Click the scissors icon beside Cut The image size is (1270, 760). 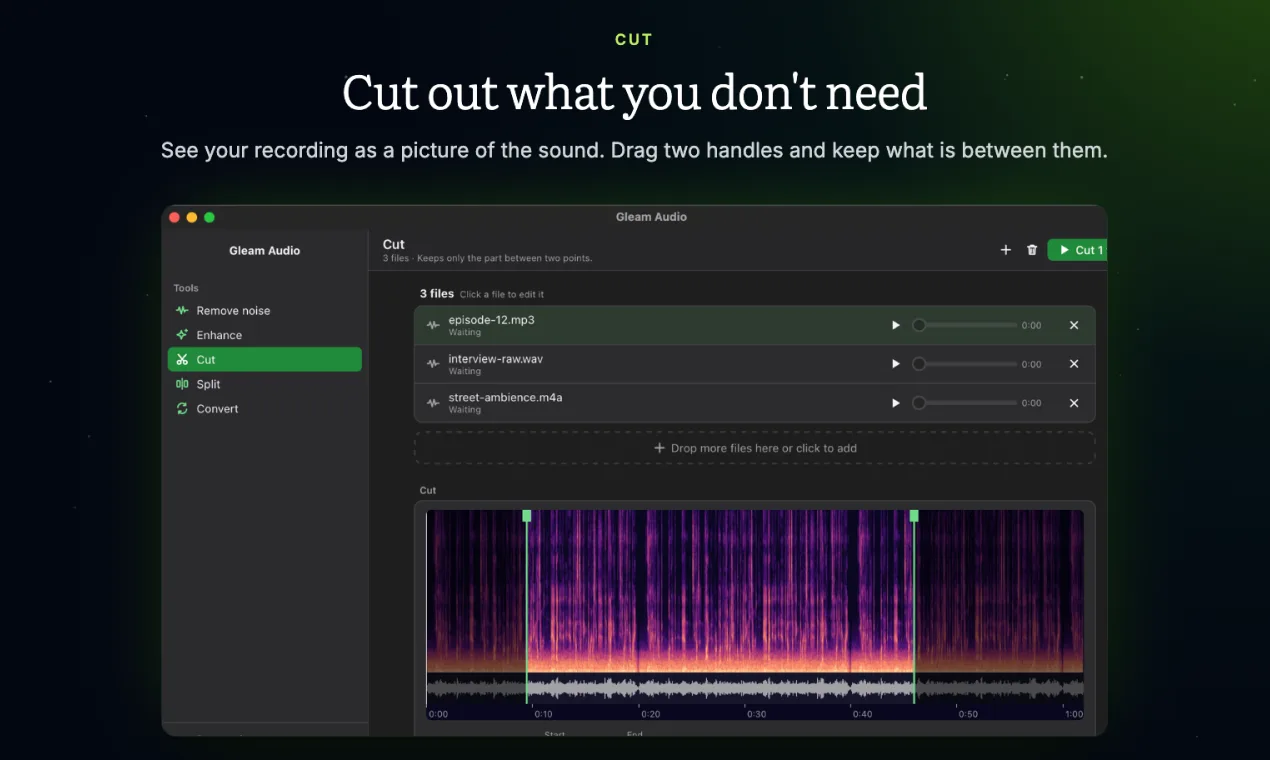182,360
